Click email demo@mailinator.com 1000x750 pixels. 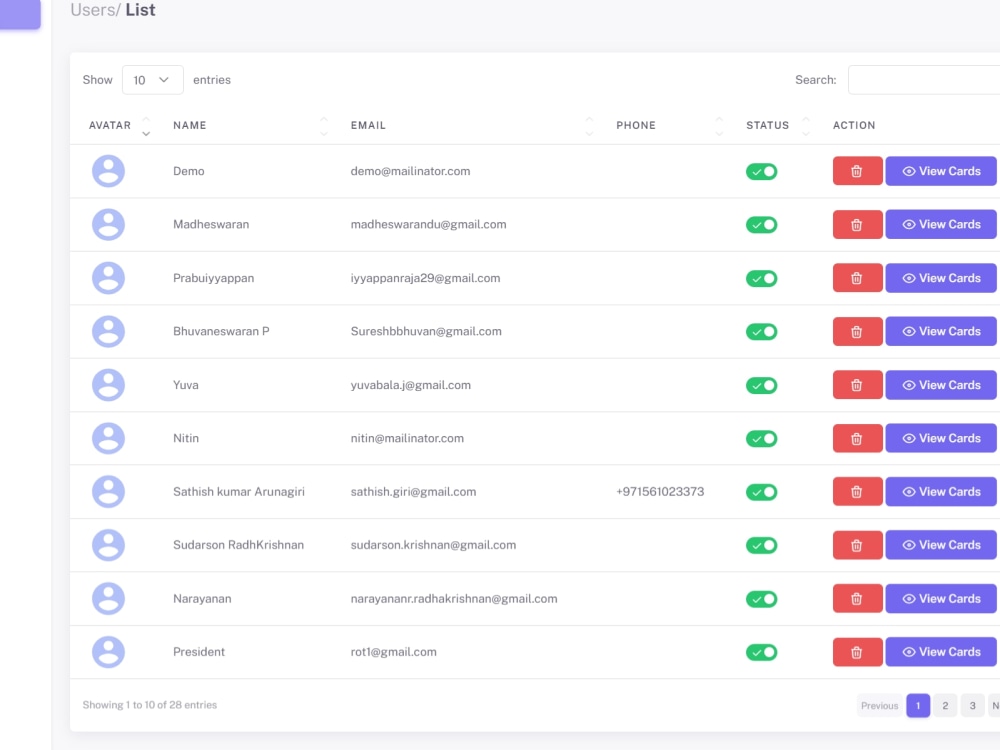pos(410,171)
